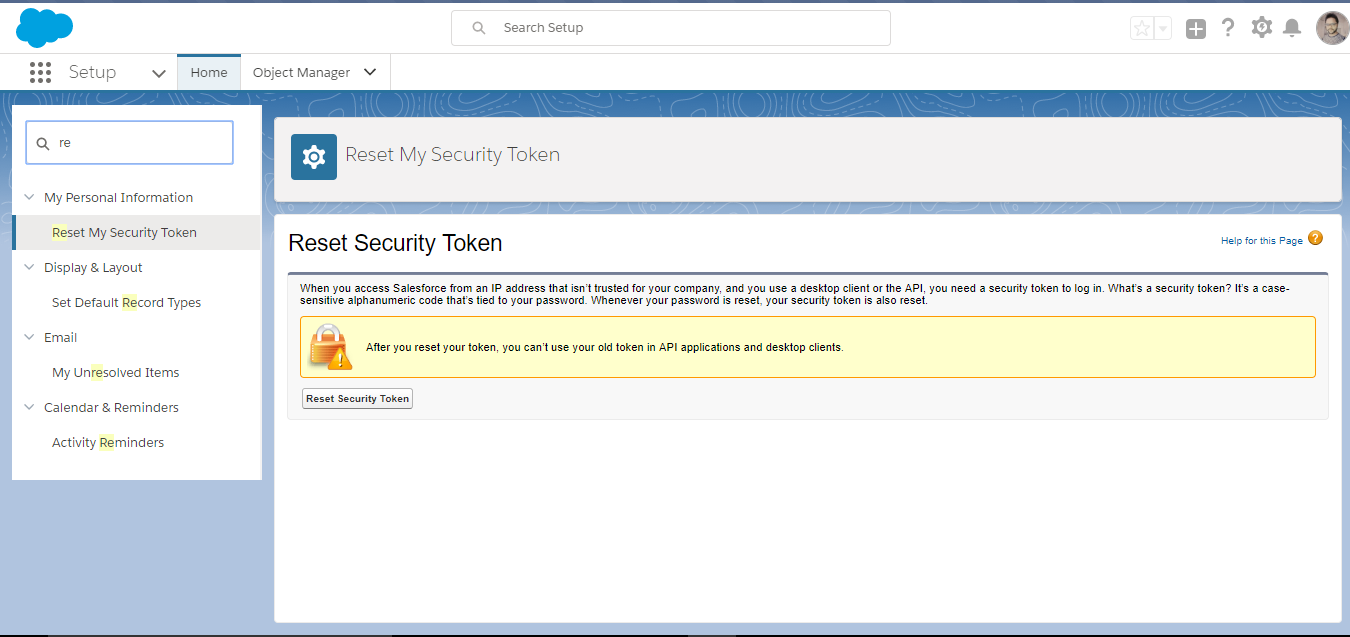Switch to the Home tab
Screen dimensions: 1350x637
click(x=209, y=72)
